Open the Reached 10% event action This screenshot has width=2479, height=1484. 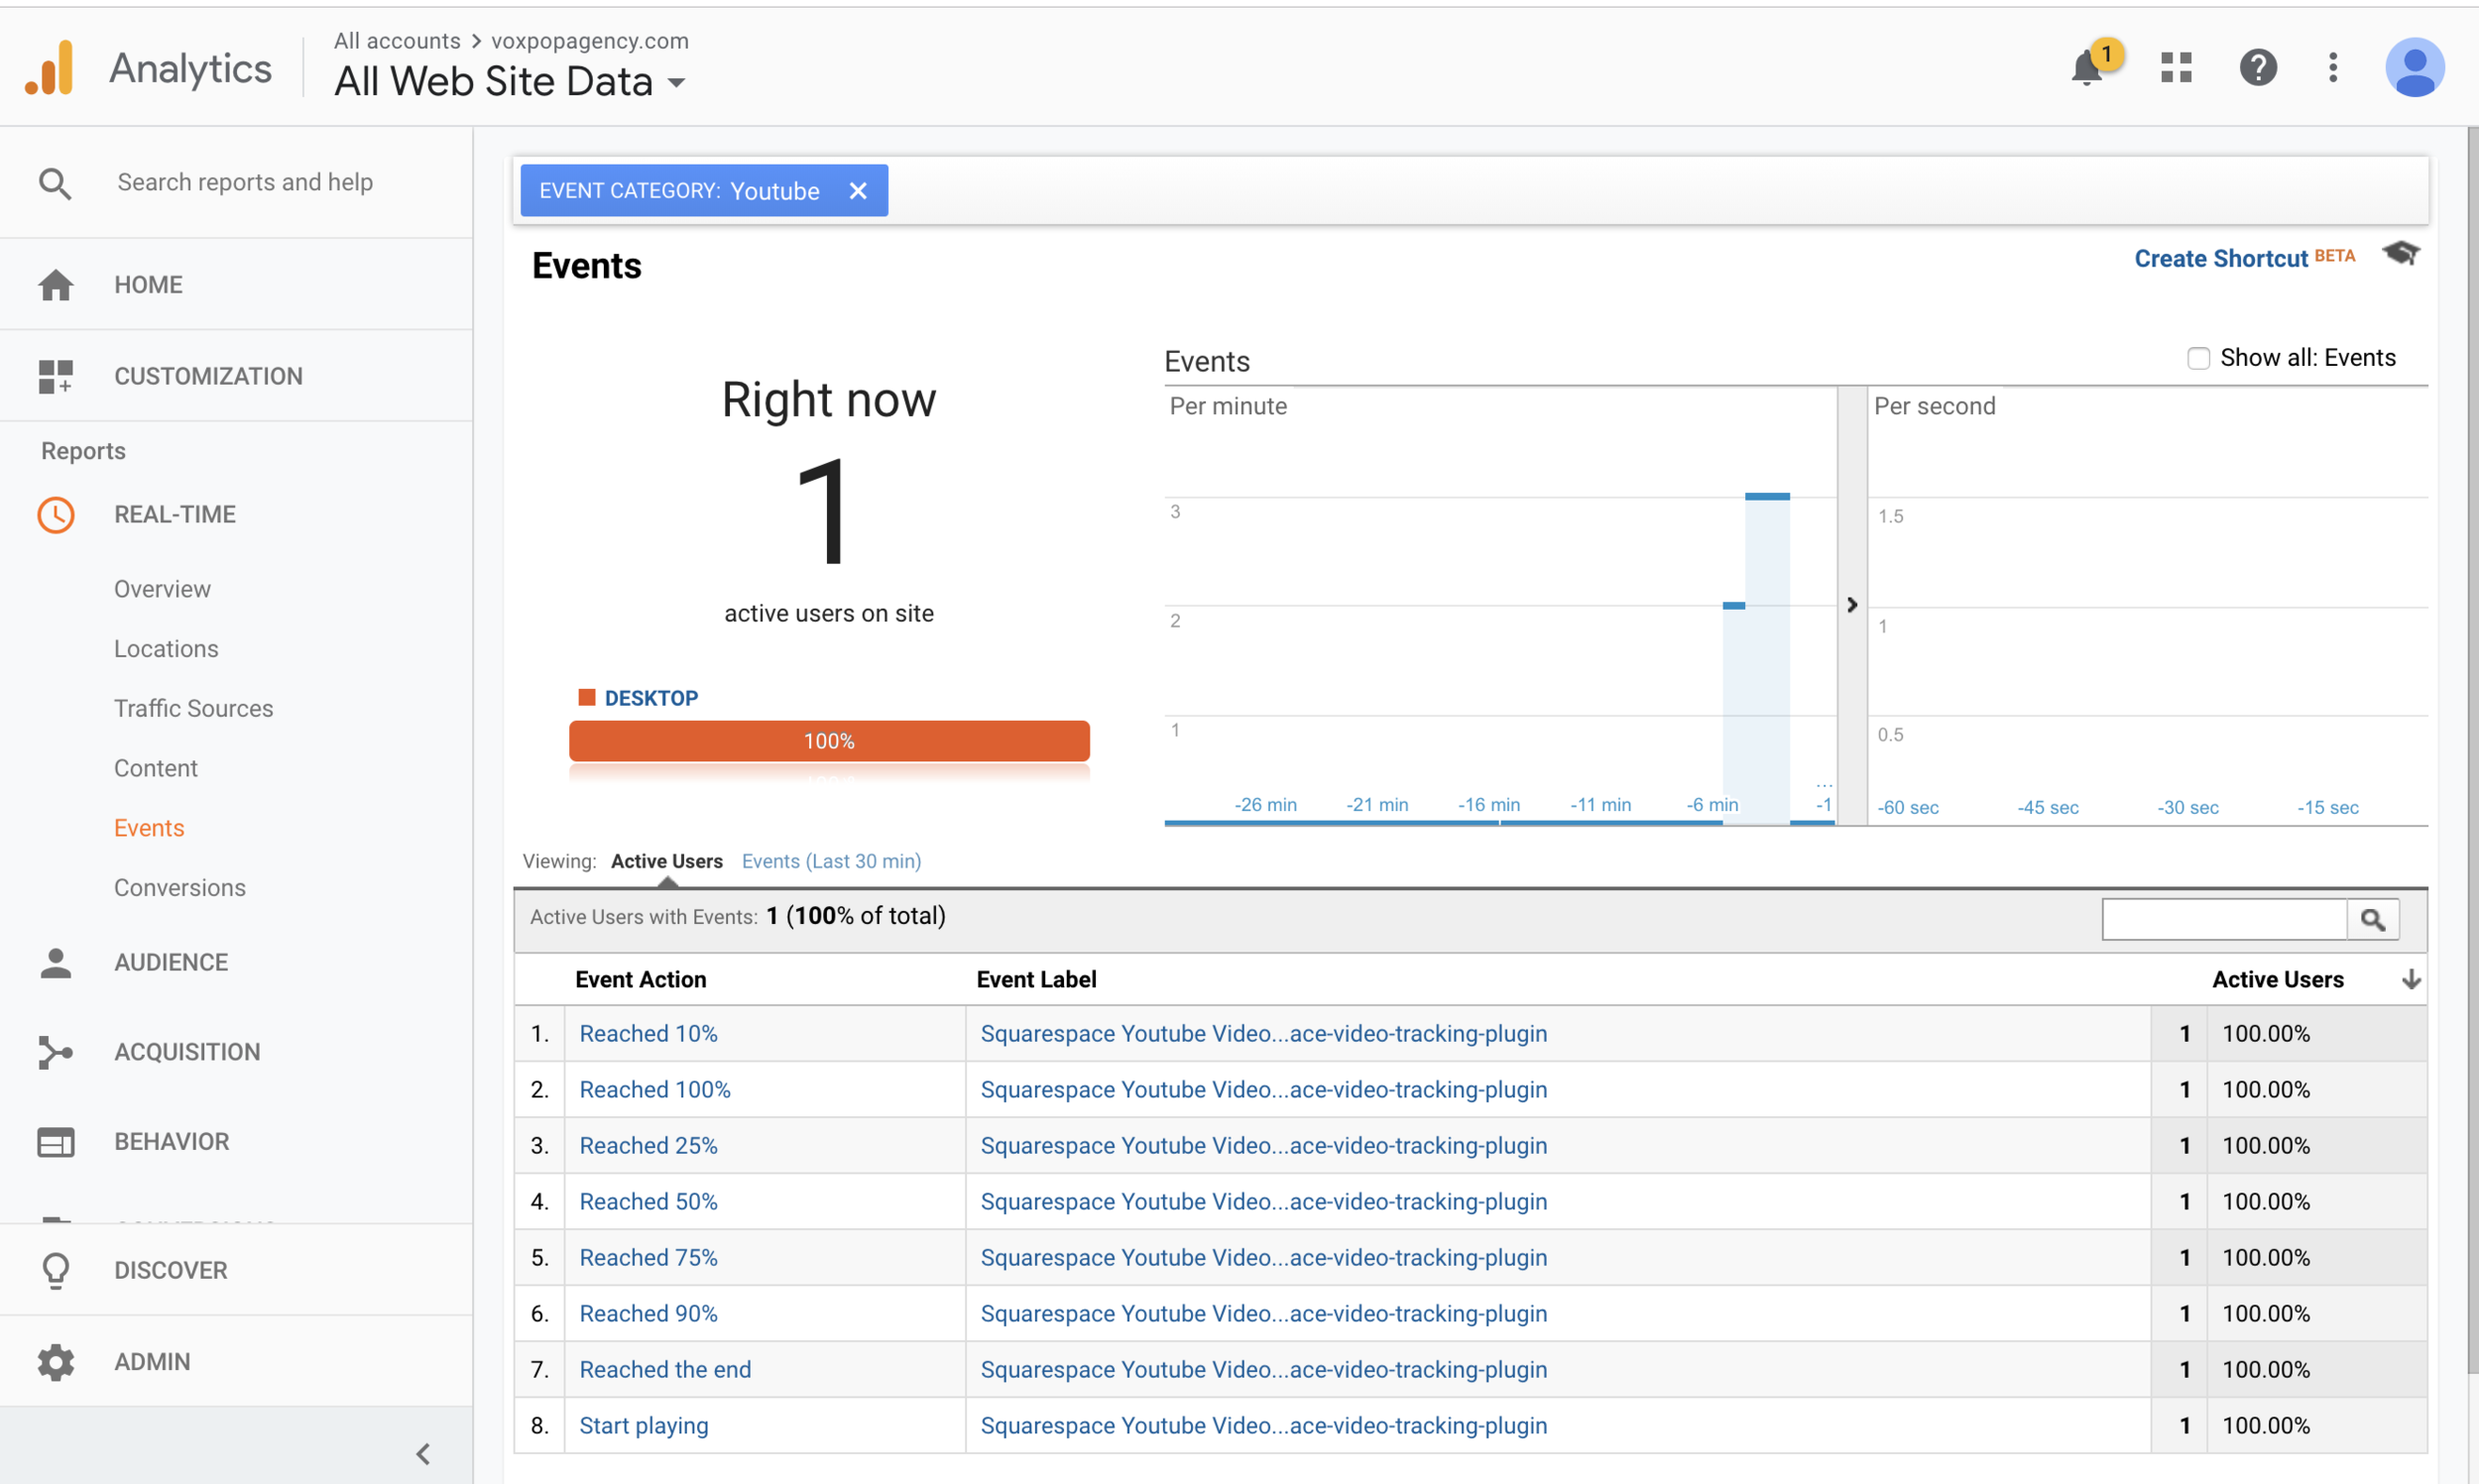click(648, 1033)
